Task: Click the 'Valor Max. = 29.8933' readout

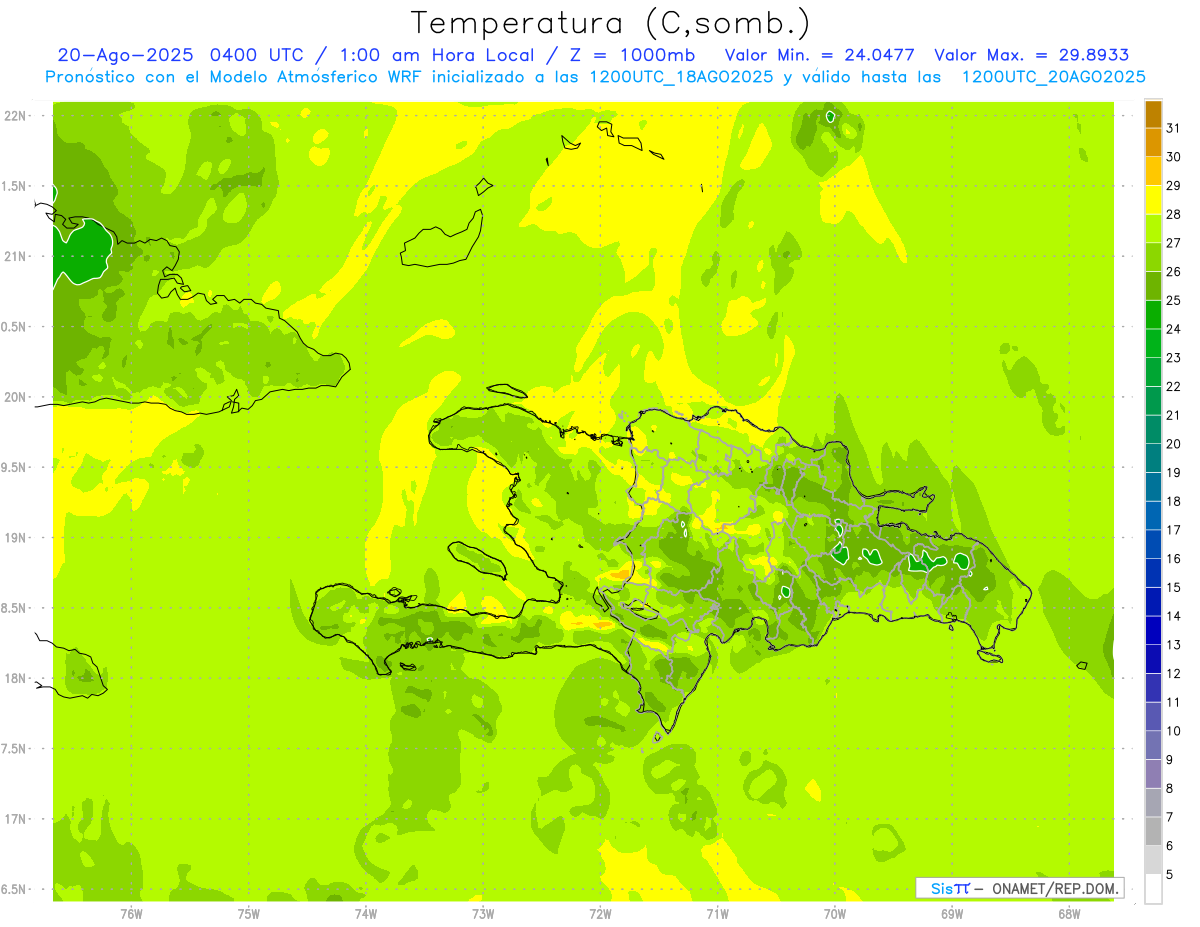Action: coord(1031,55)
